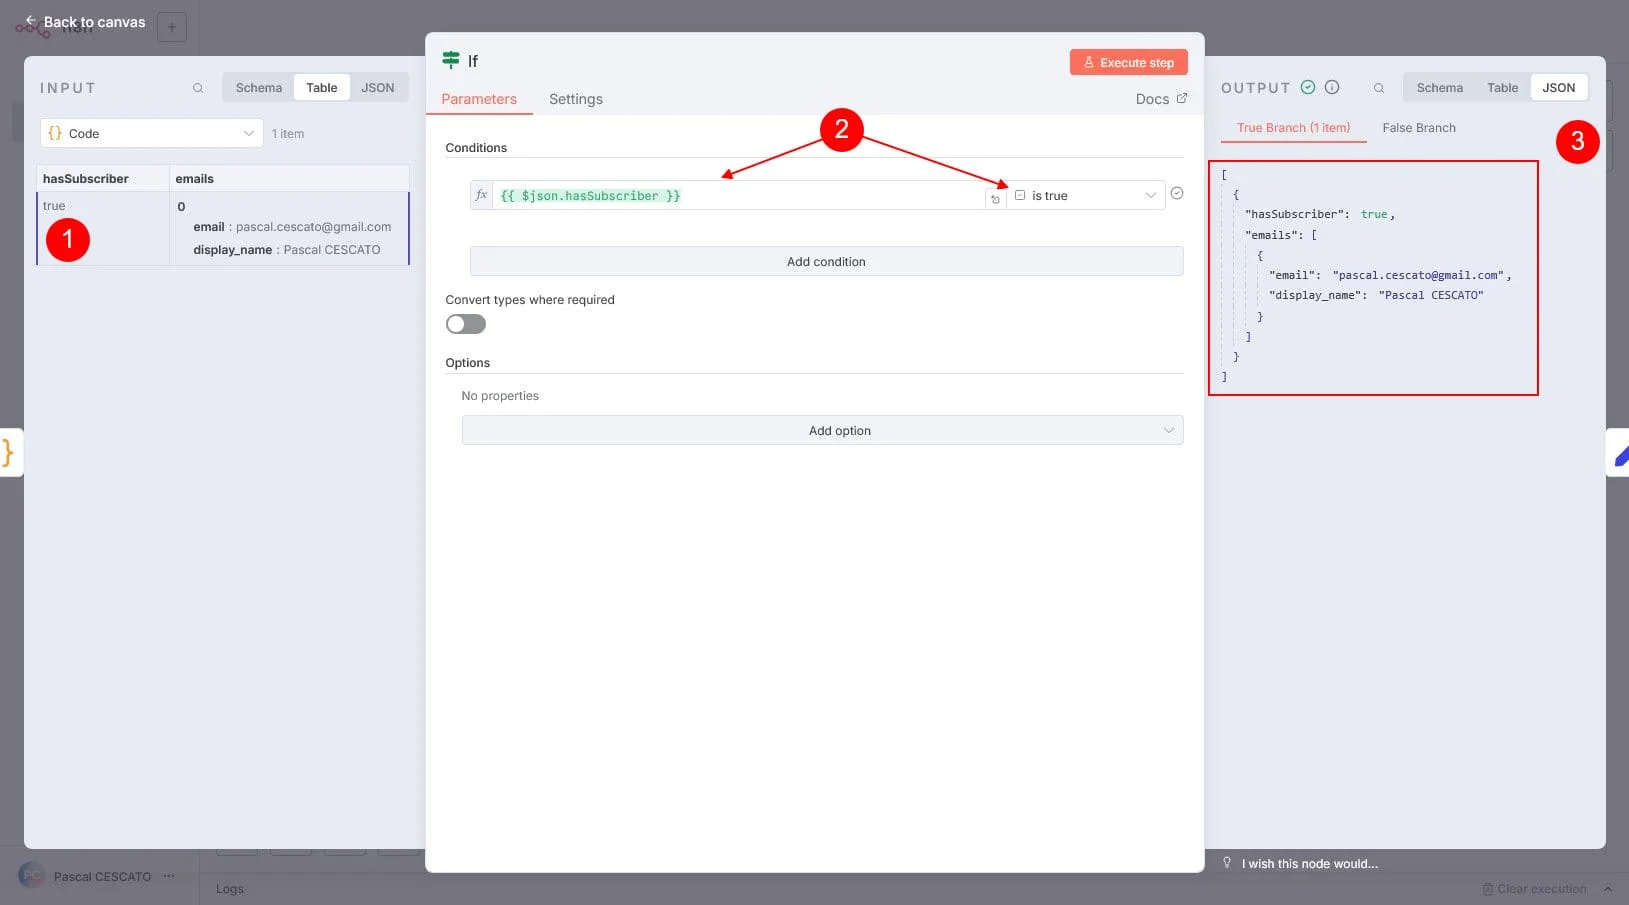Click the Back to canvas arrow
The image size is (1629, 905).
pos(31,21)
